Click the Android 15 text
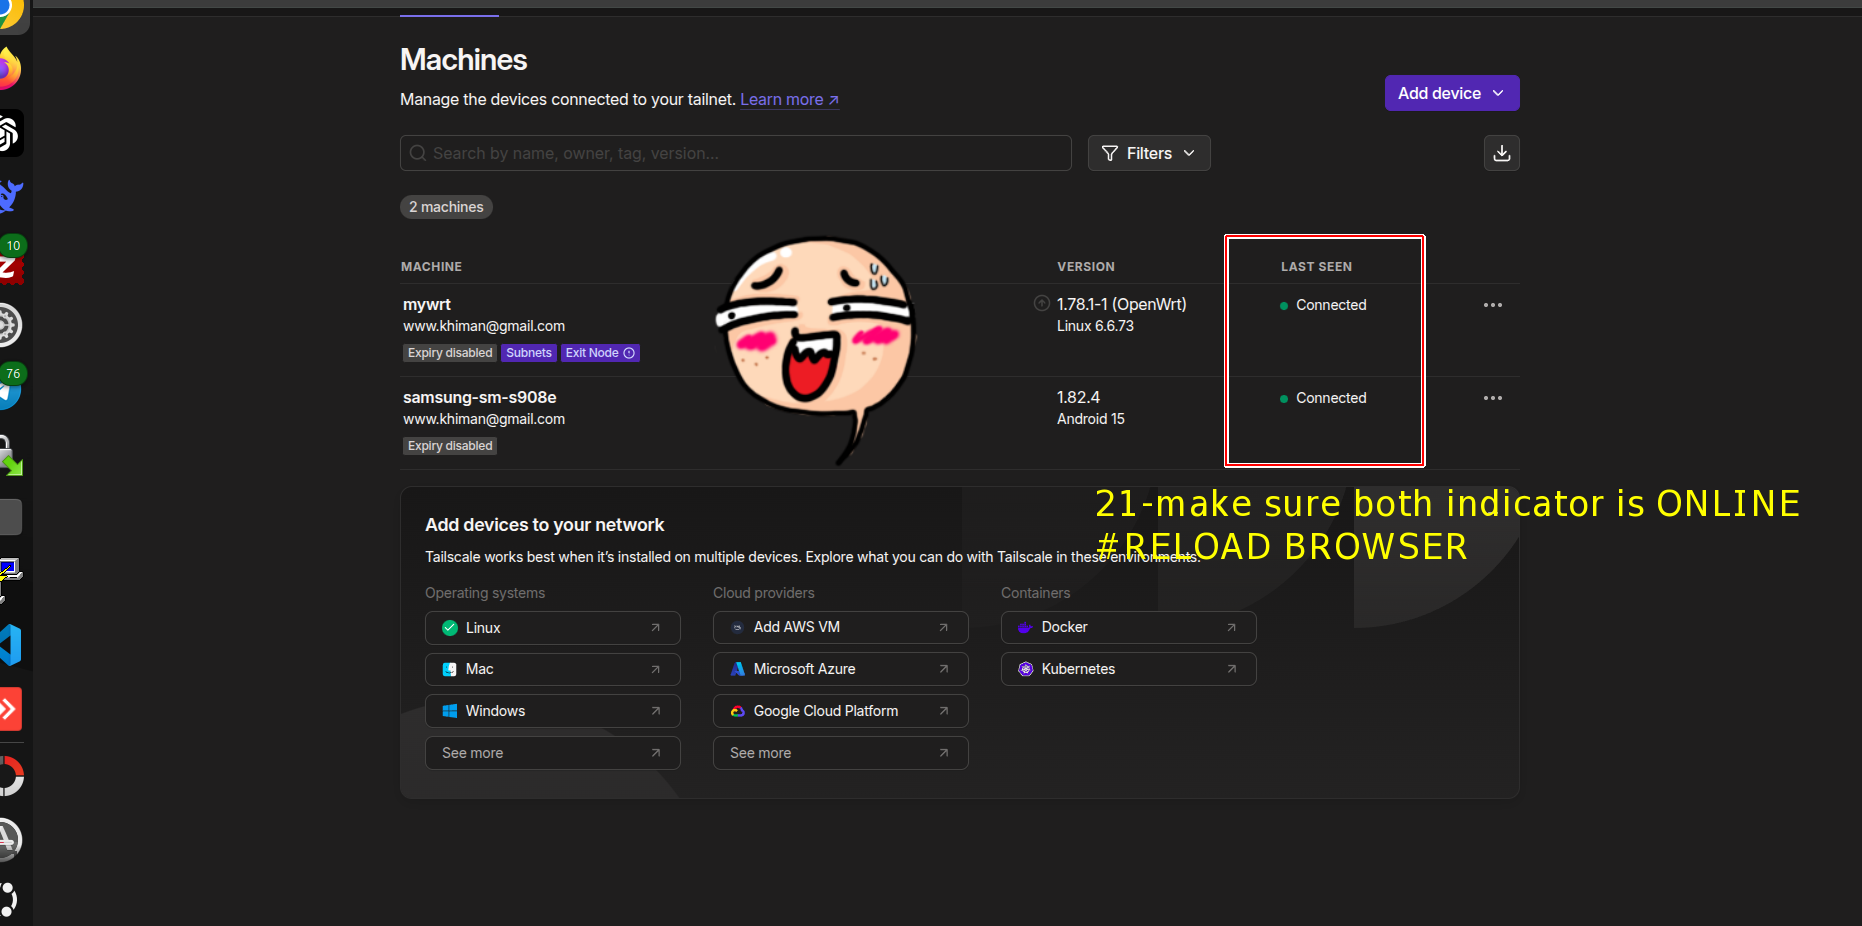The image size is (1862, 926). [1091, 419]
